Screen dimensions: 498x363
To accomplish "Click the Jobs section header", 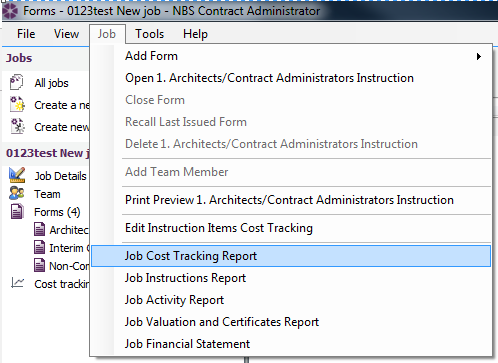I will [19, 58].
